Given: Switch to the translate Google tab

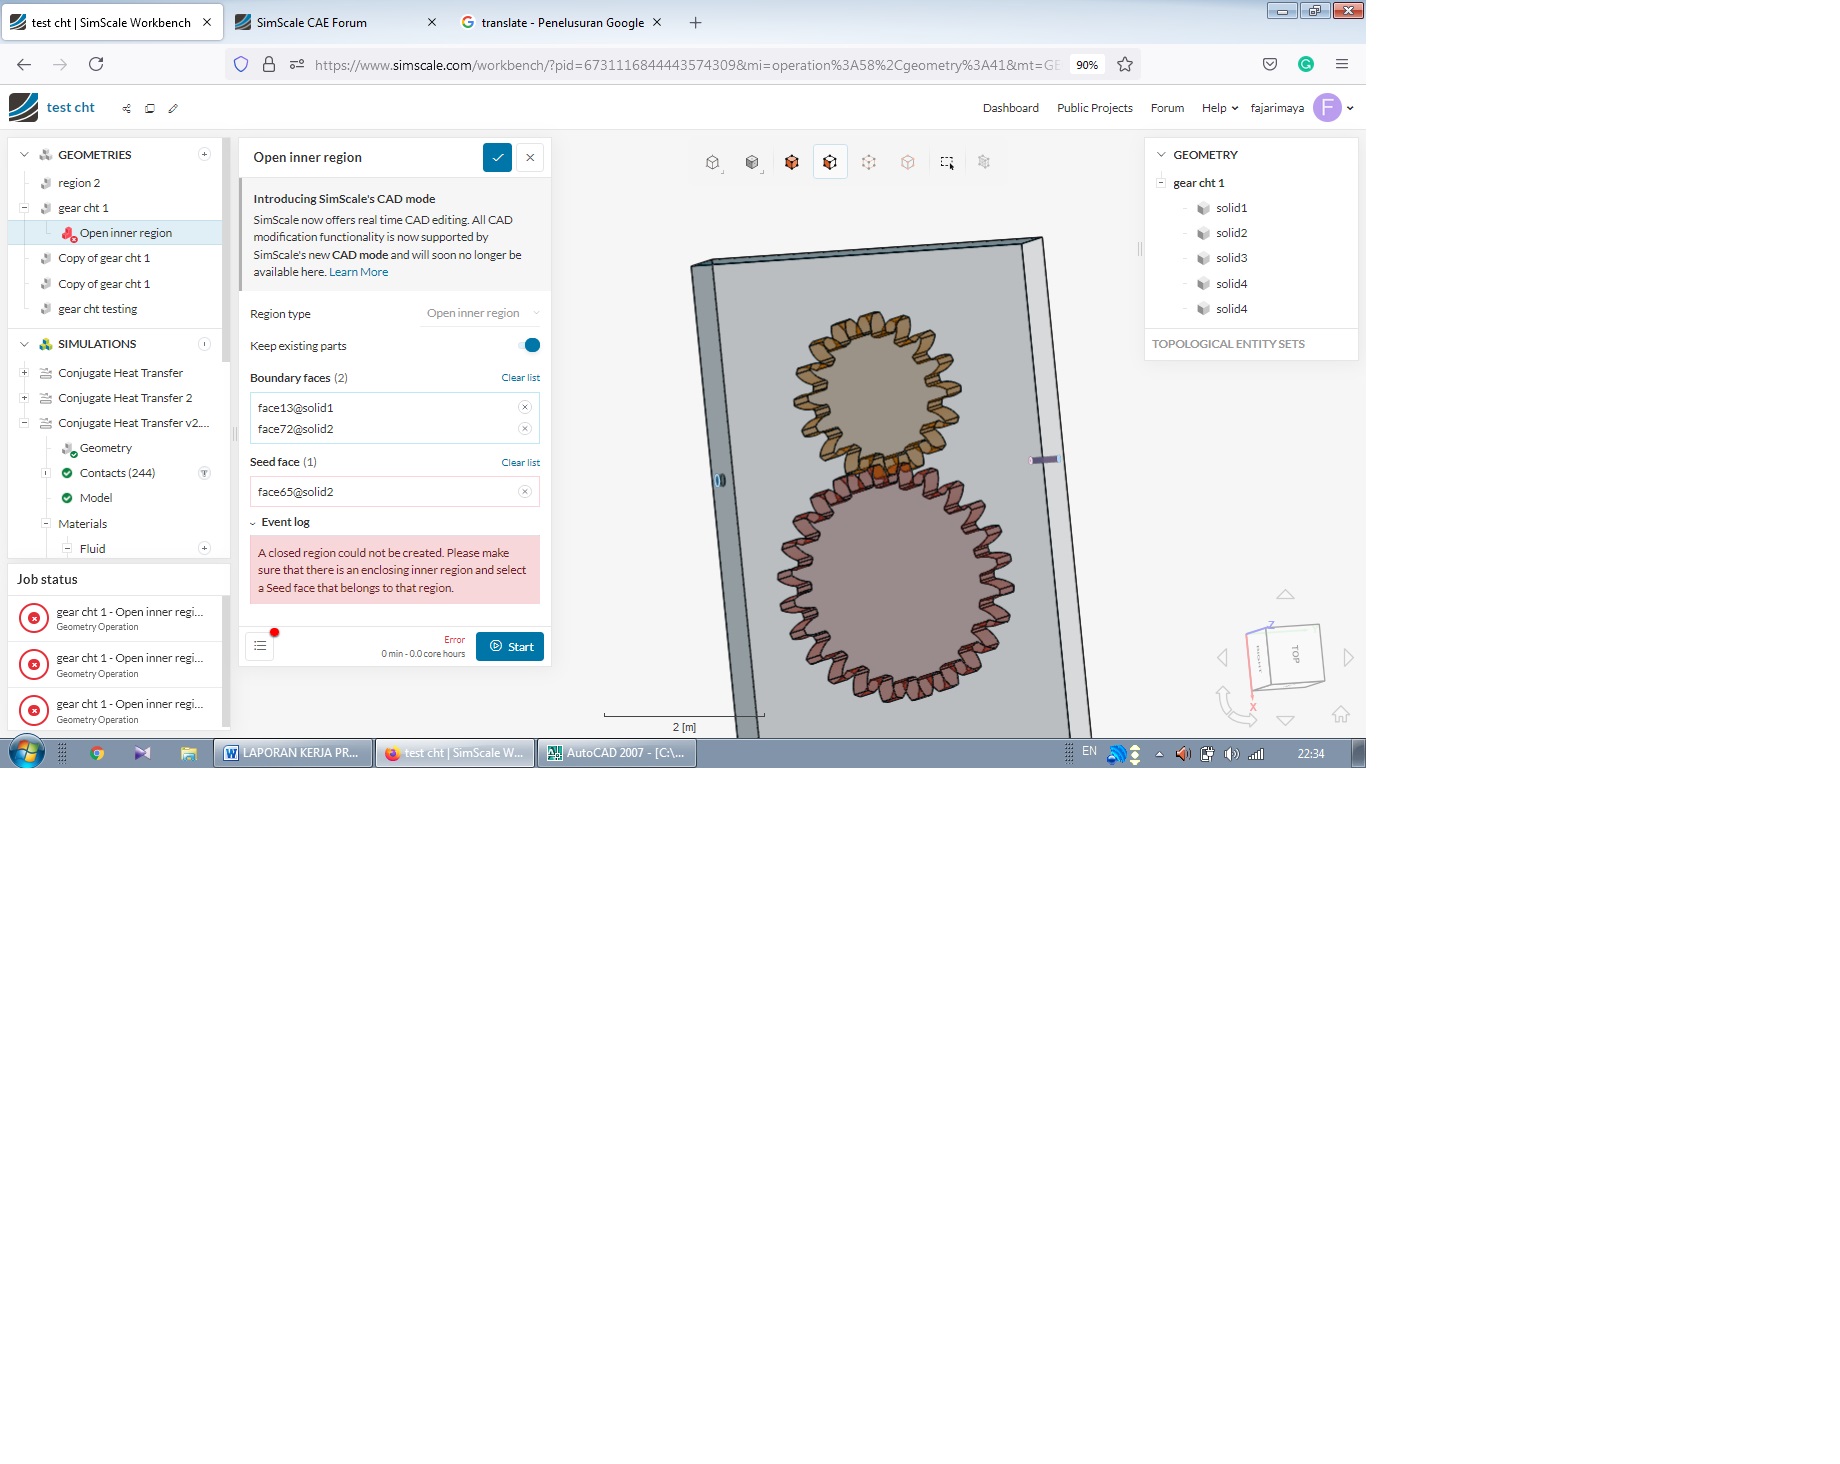Looking at the screenshot, I should click(561, 22).
